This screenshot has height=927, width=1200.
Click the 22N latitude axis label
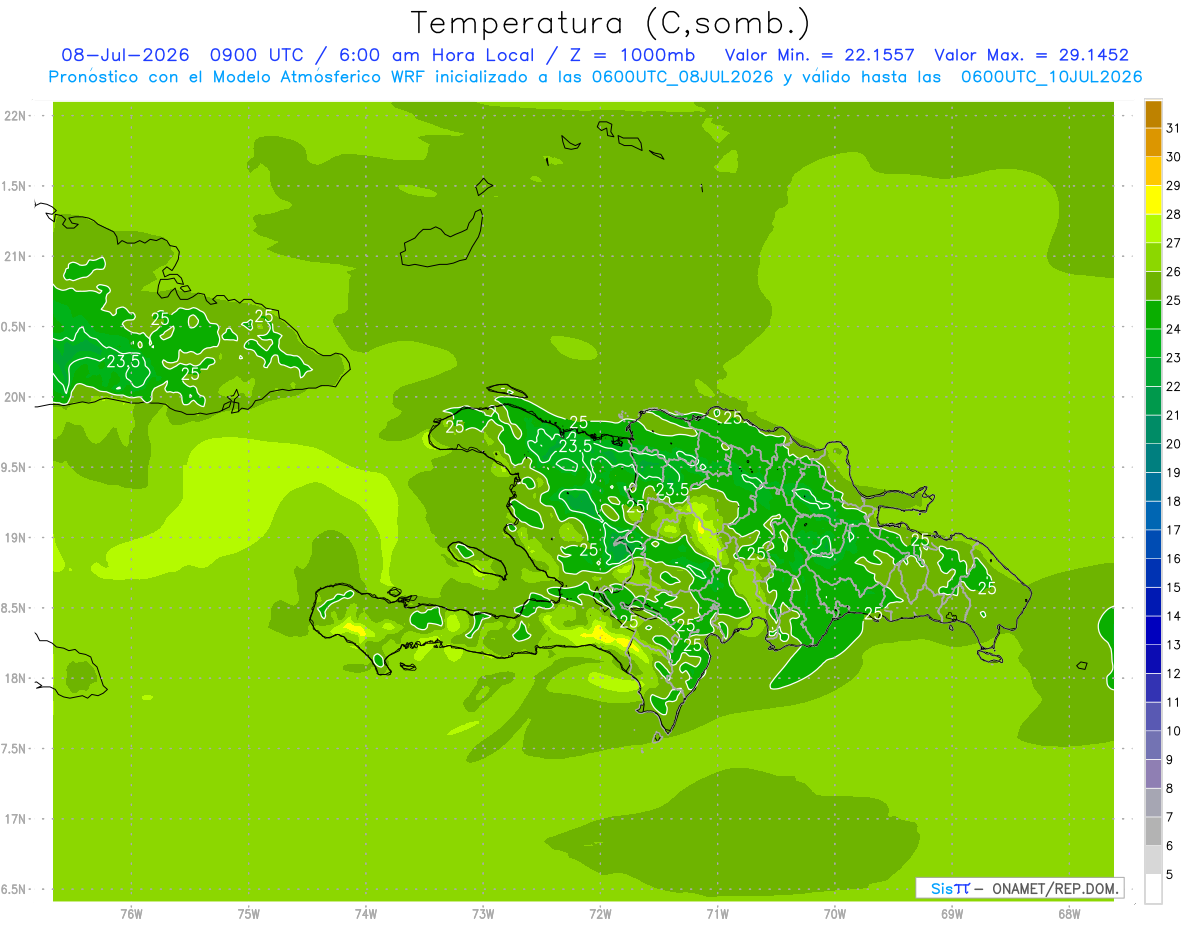click(x=15, y=116)
